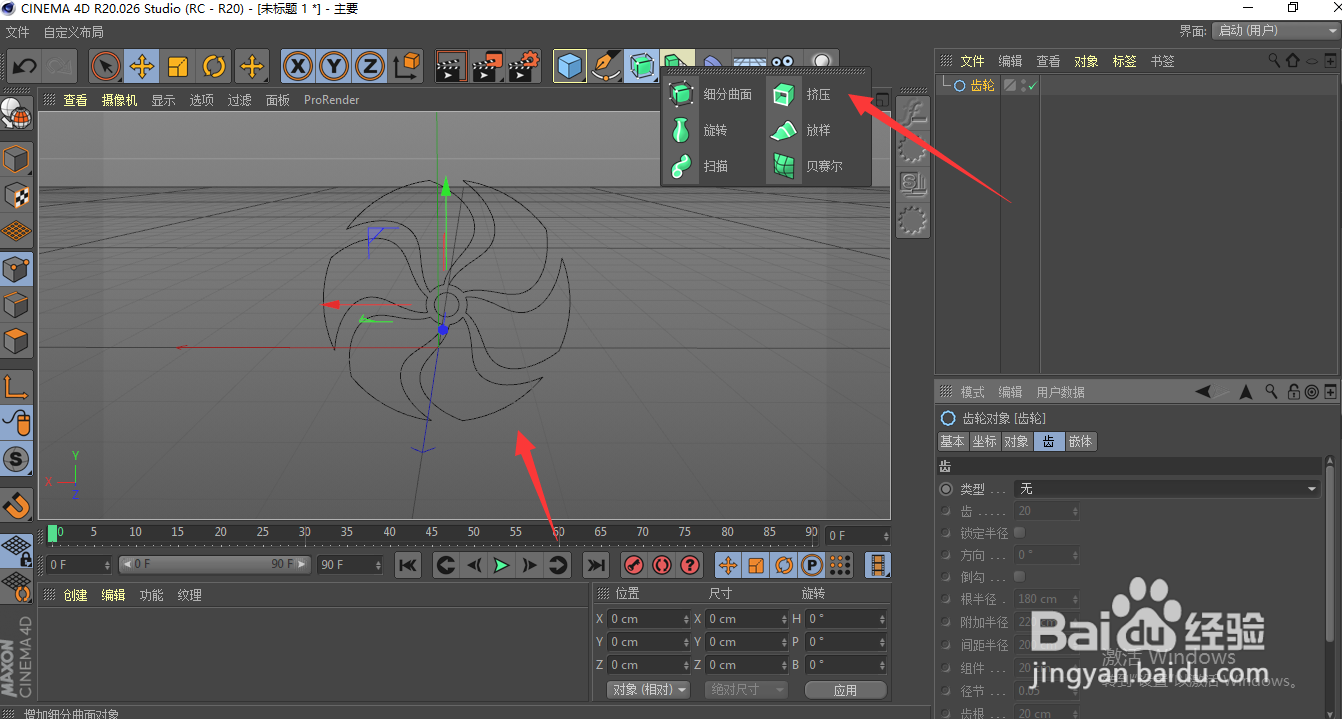Switch to the 坐标 attribute tab
Image resolution: width=1342 pixels, height=719 pixels.
click(984, 441)
